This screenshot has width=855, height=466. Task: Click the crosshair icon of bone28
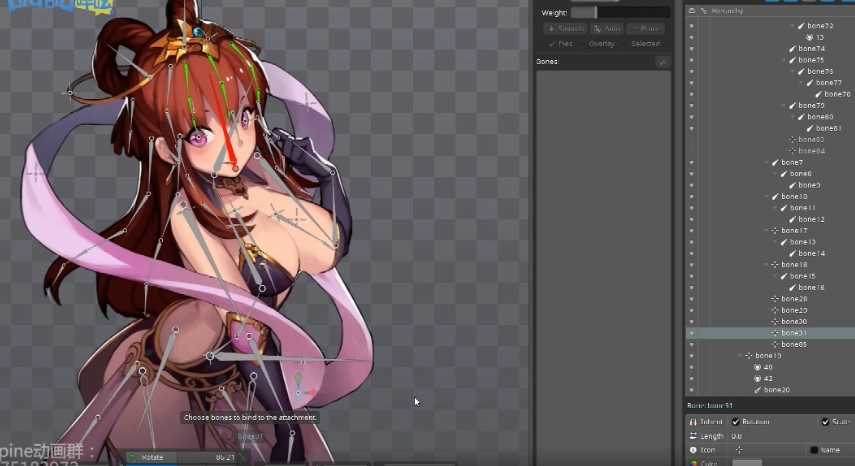pyautogui.click(x=775, y=299)
